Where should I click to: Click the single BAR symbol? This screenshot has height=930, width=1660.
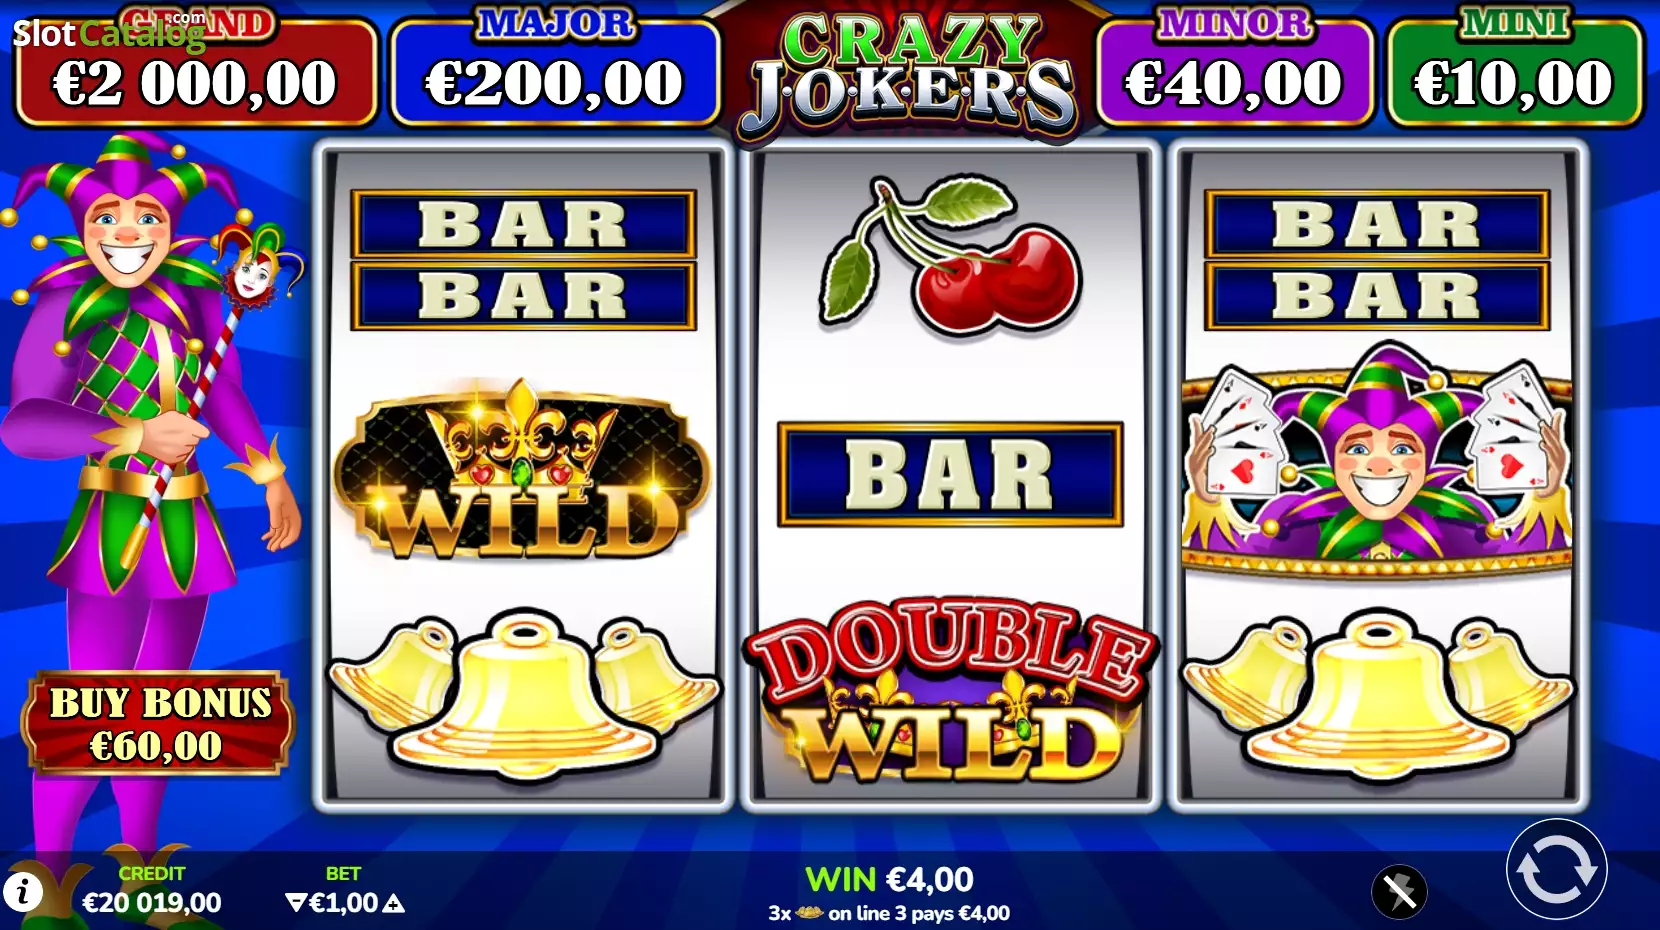(x=950, y=474)
